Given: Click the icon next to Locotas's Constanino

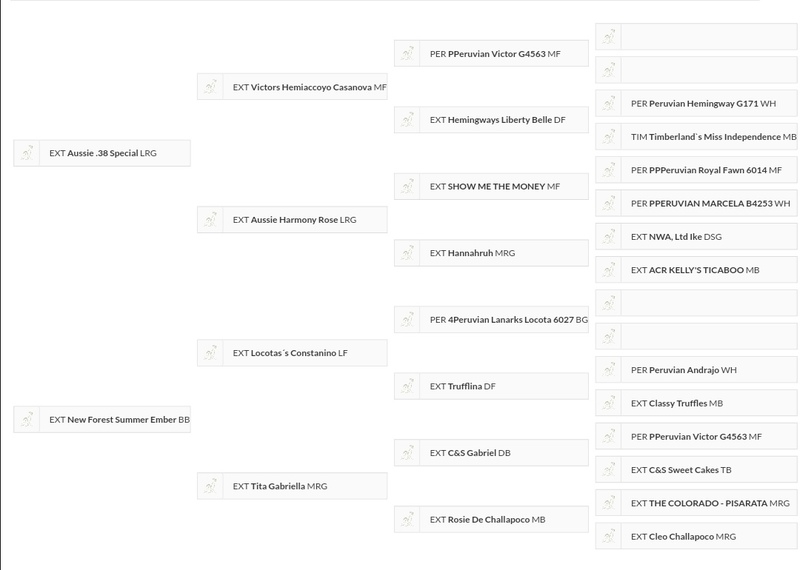Looking at the screenshot, I should pos(210,353).
